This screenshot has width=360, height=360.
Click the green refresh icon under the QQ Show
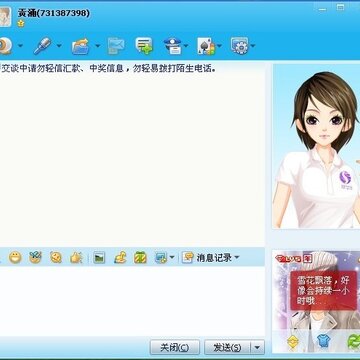353,342
